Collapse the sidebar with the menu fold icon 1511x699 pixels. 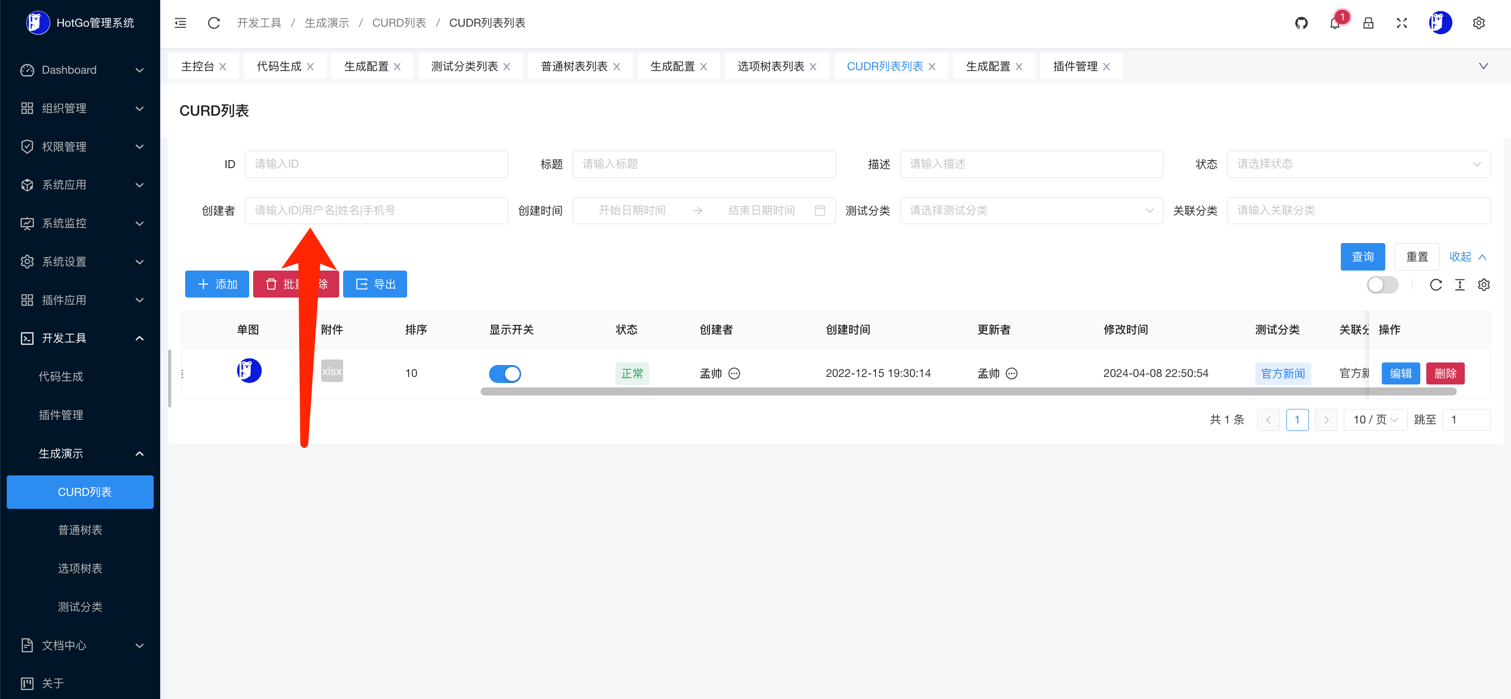pos(180,23)
